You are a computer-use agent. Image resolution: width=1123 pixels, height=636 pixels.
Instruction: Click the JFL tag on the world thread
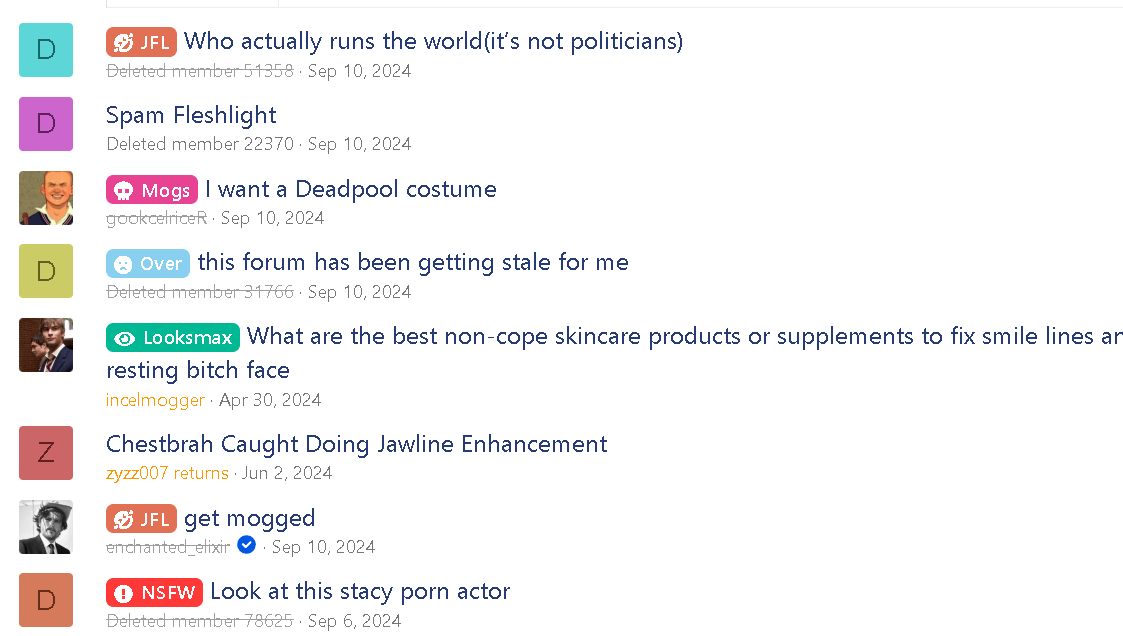coord(141,42)
